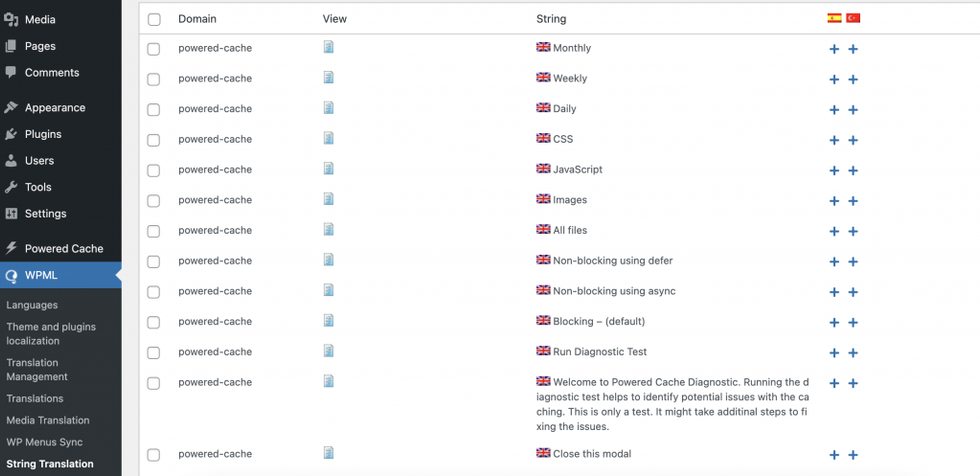Go to Translation Management submenu

point(37,370)
